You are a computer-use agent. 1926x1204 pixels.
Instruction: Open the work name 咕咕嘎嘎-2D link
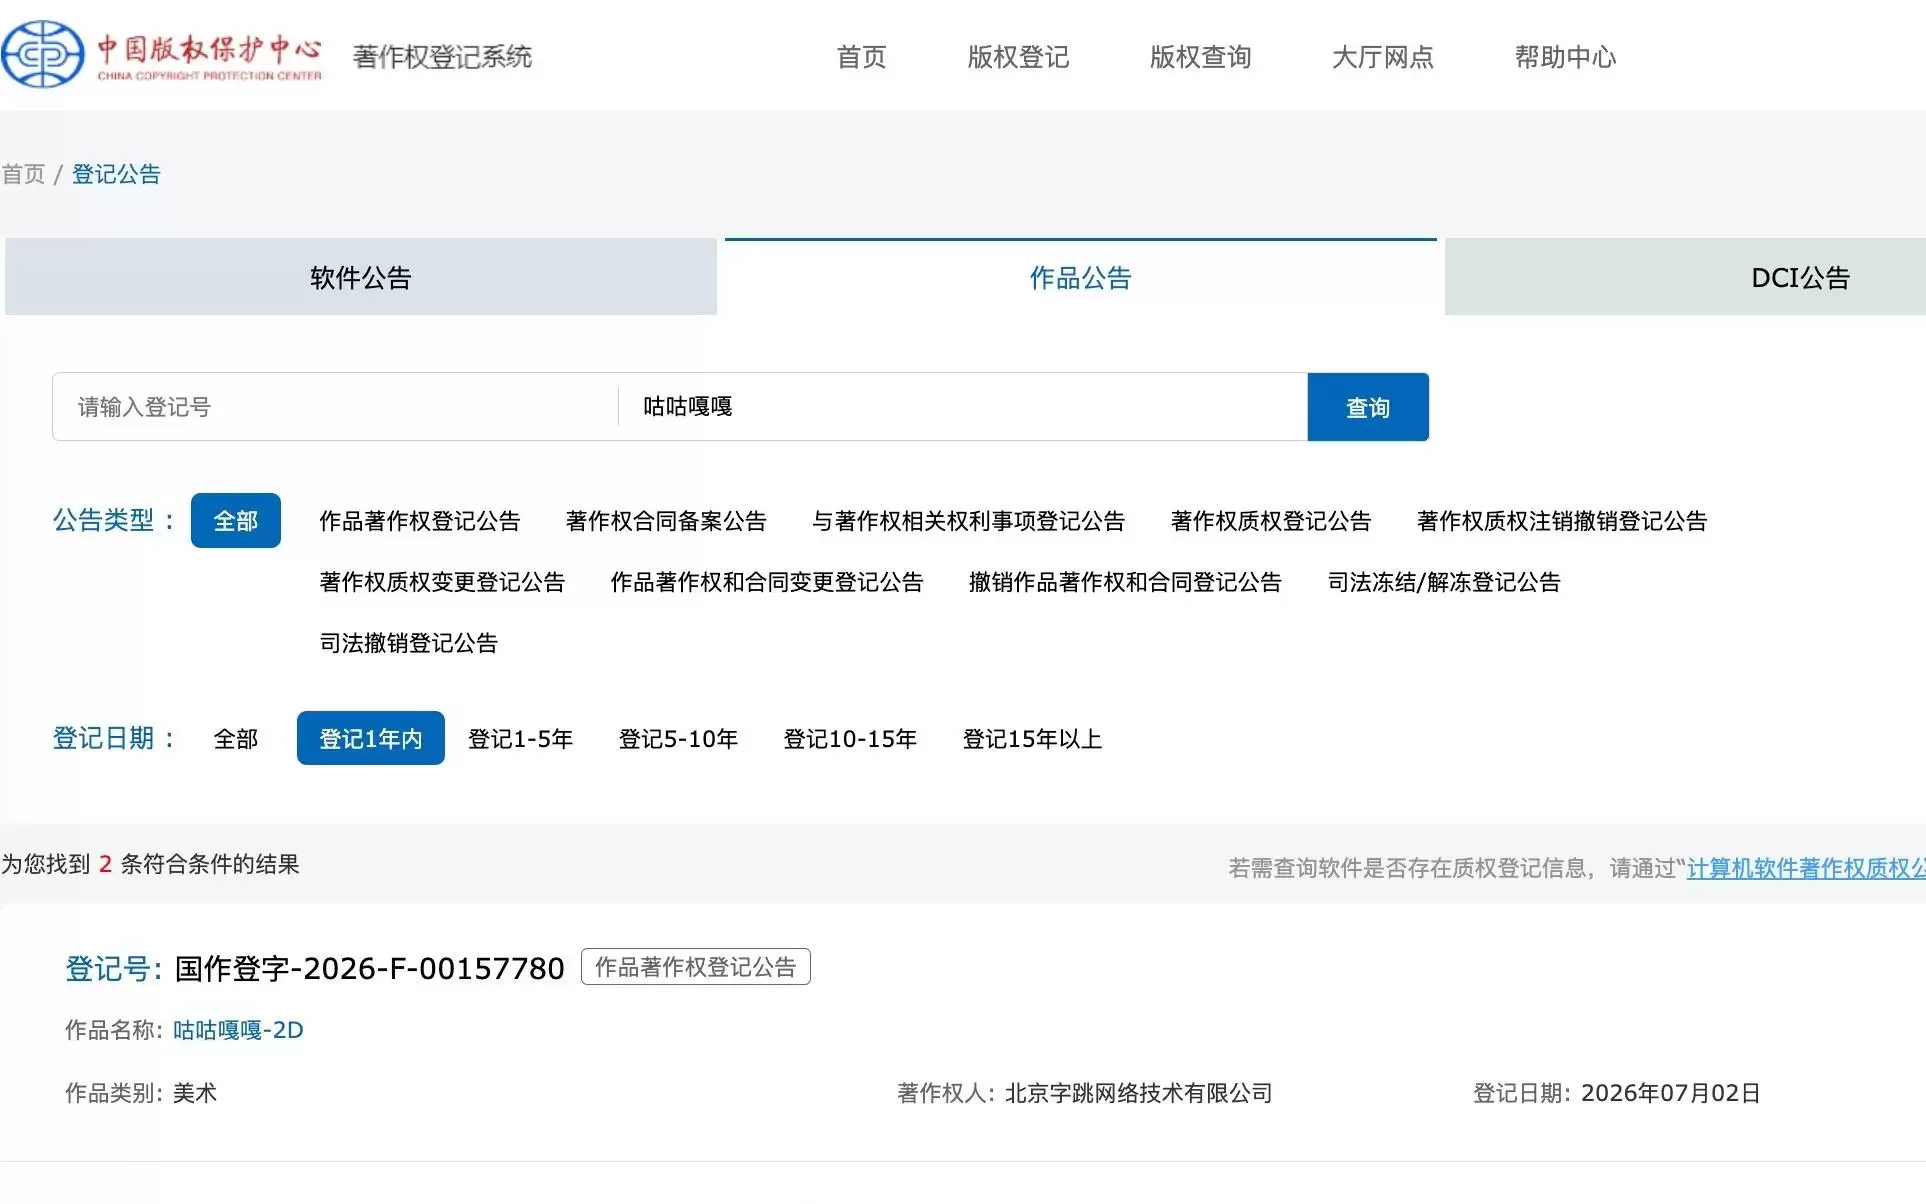238,1030
